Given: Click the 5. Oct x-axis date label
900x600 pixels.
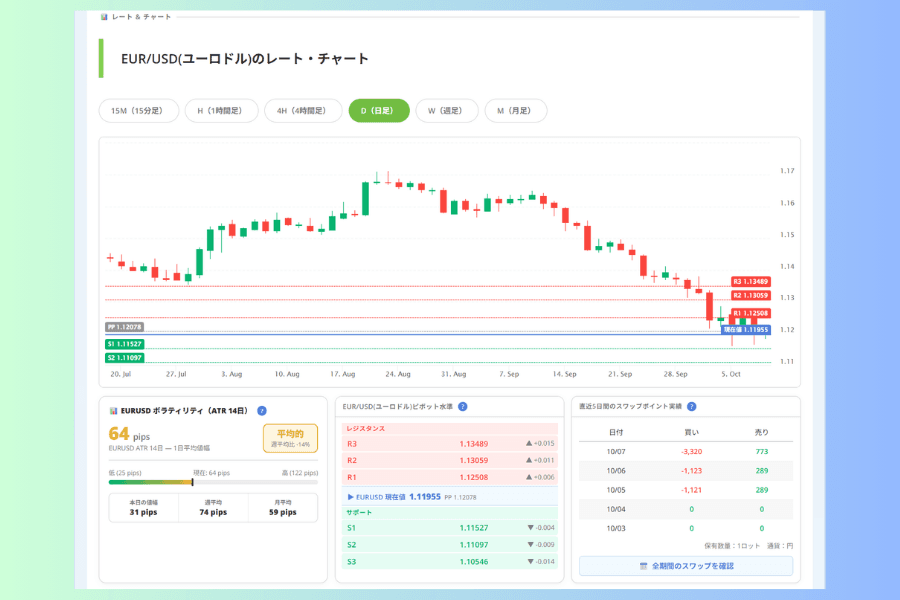Looking at the screenshot, I should pyautogui.click(x=731, y=374).
